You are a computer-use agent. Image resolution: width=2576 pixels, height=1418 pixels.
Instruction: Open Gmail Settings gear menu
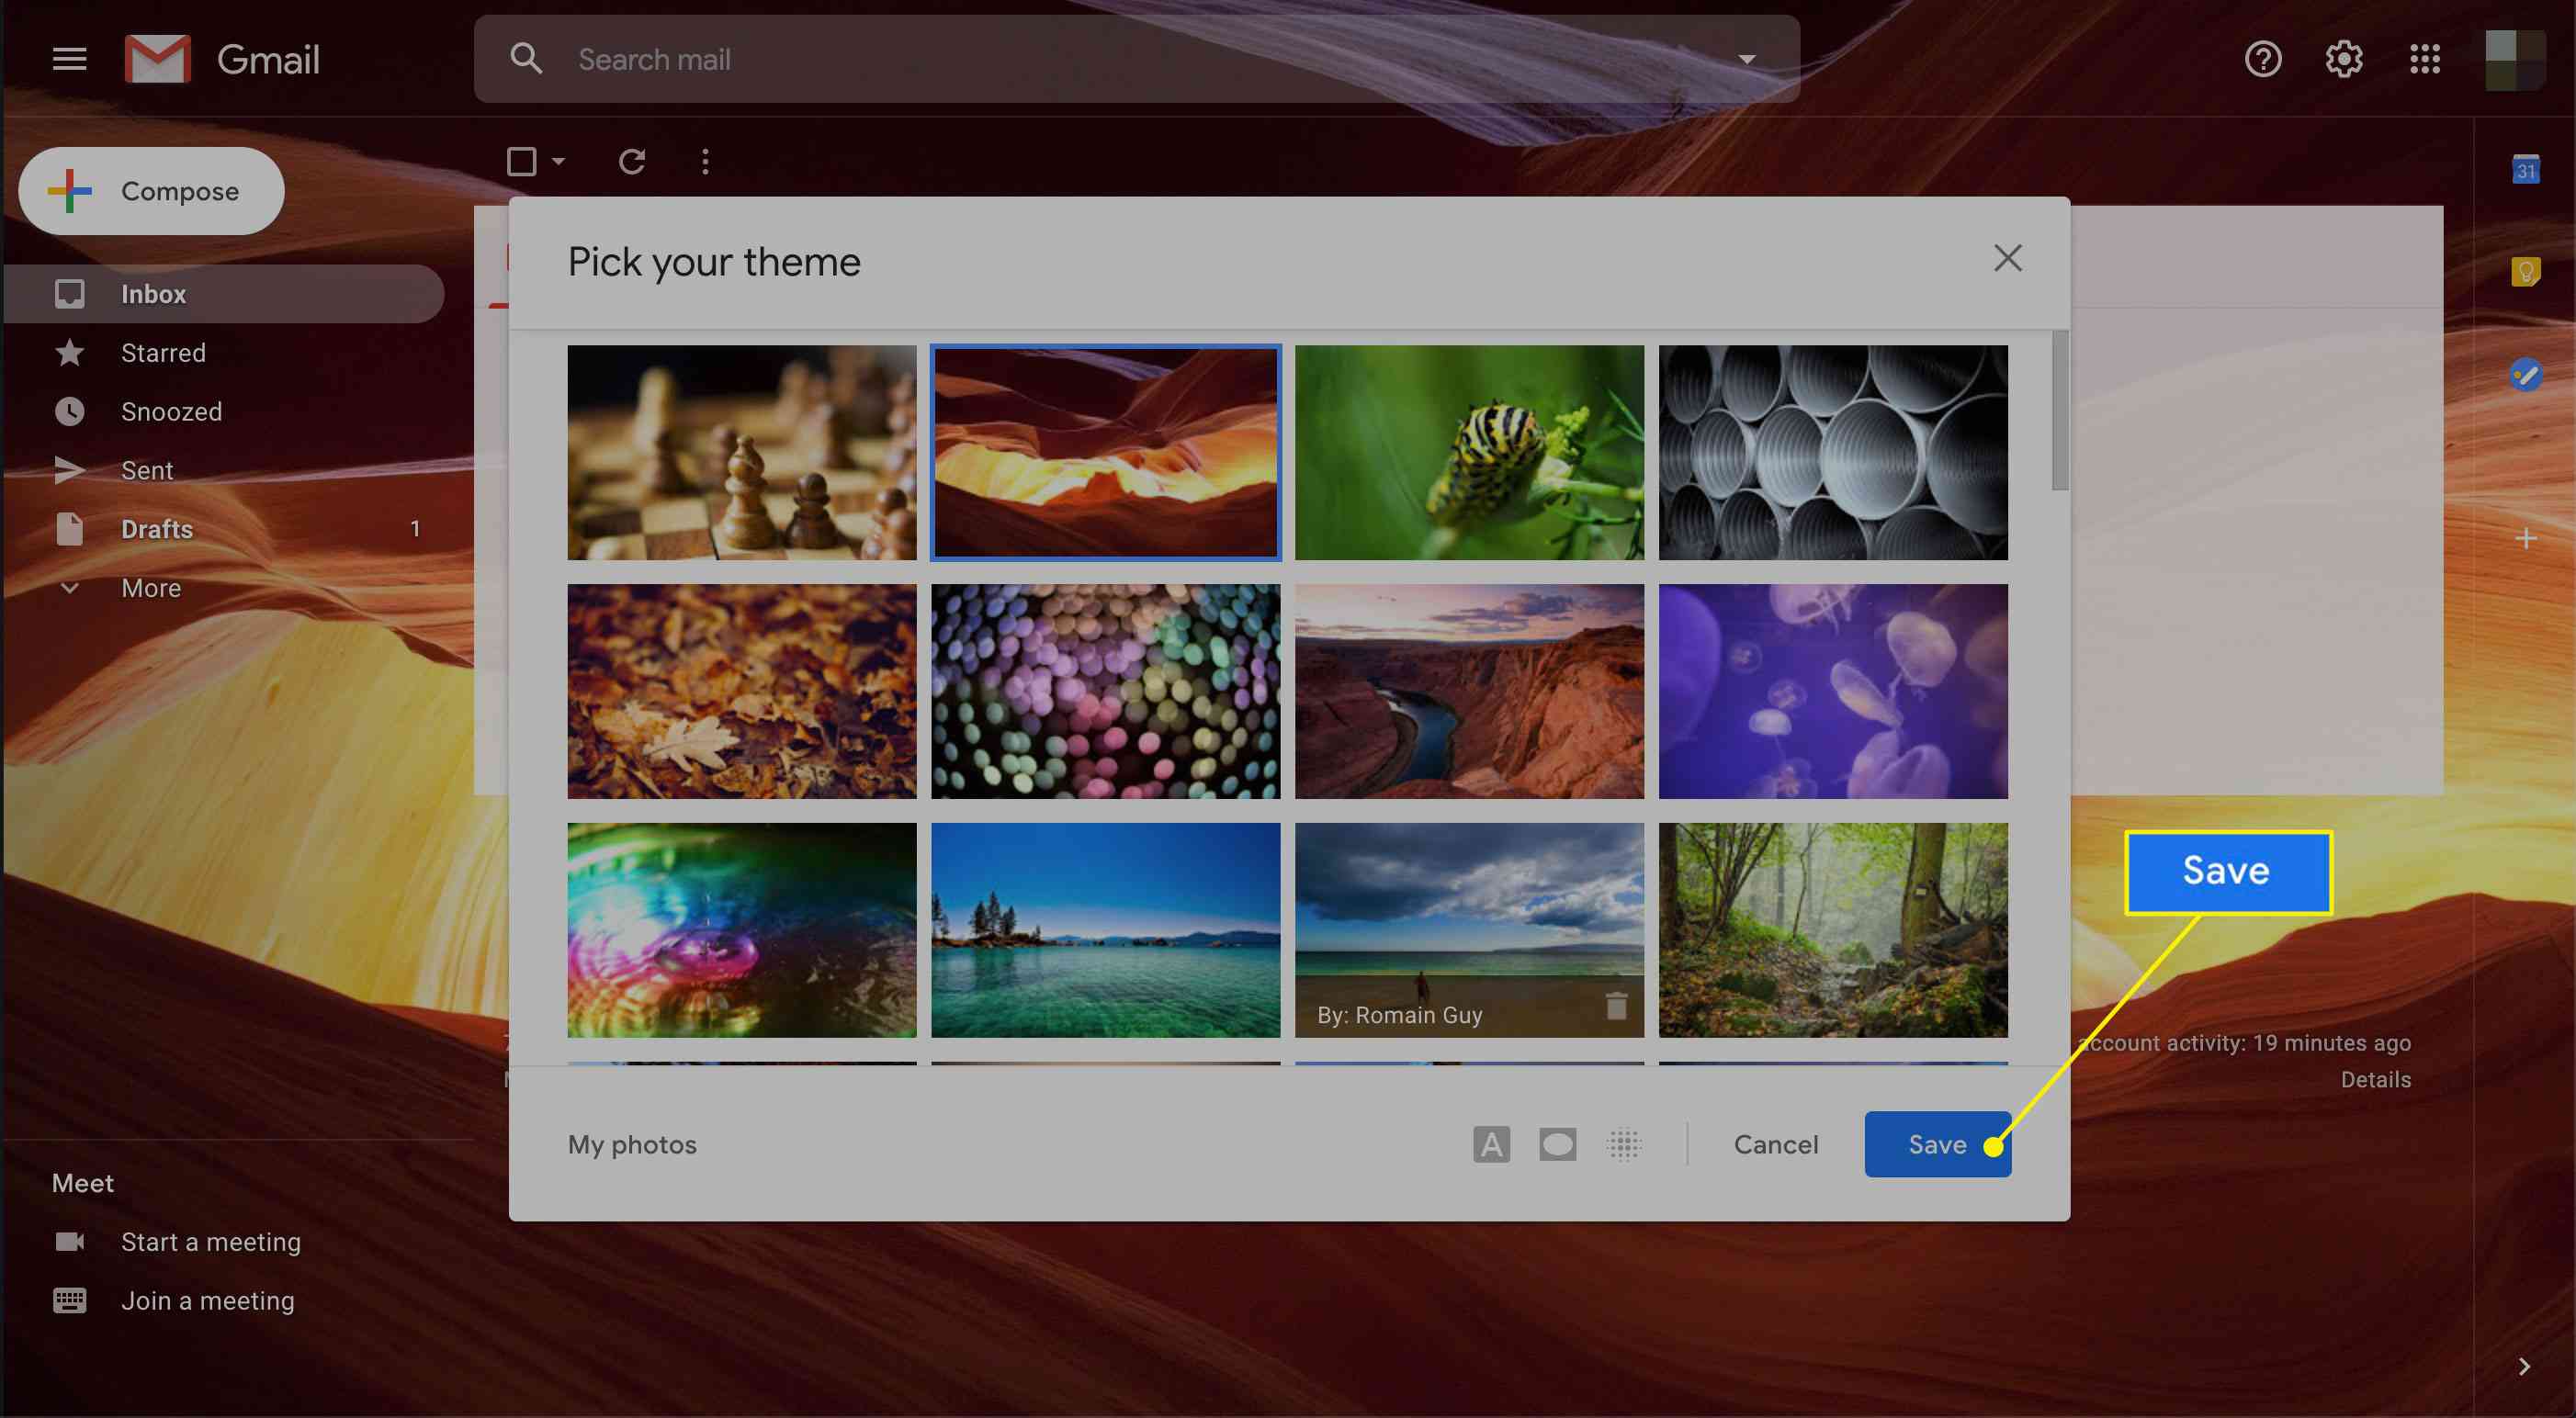pos(2342,60)
